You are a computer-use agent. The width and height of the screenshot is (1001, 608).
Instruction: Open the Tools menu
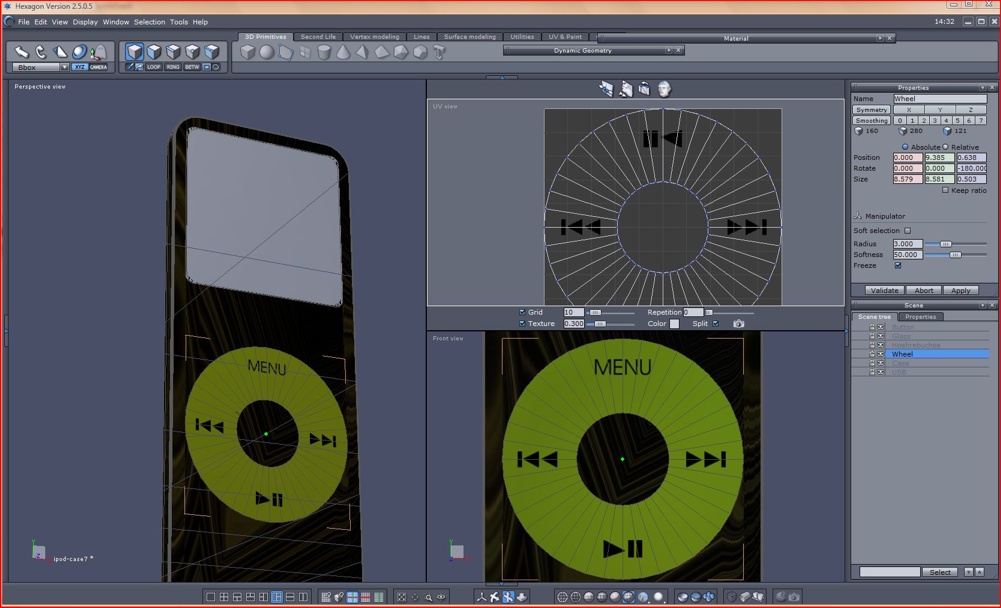pos(179,22)
